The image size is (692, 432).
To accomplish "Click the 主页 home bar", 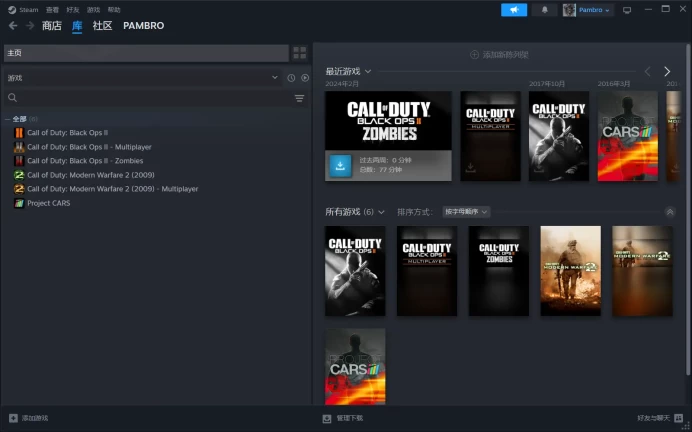I will [x=146, y=53].
